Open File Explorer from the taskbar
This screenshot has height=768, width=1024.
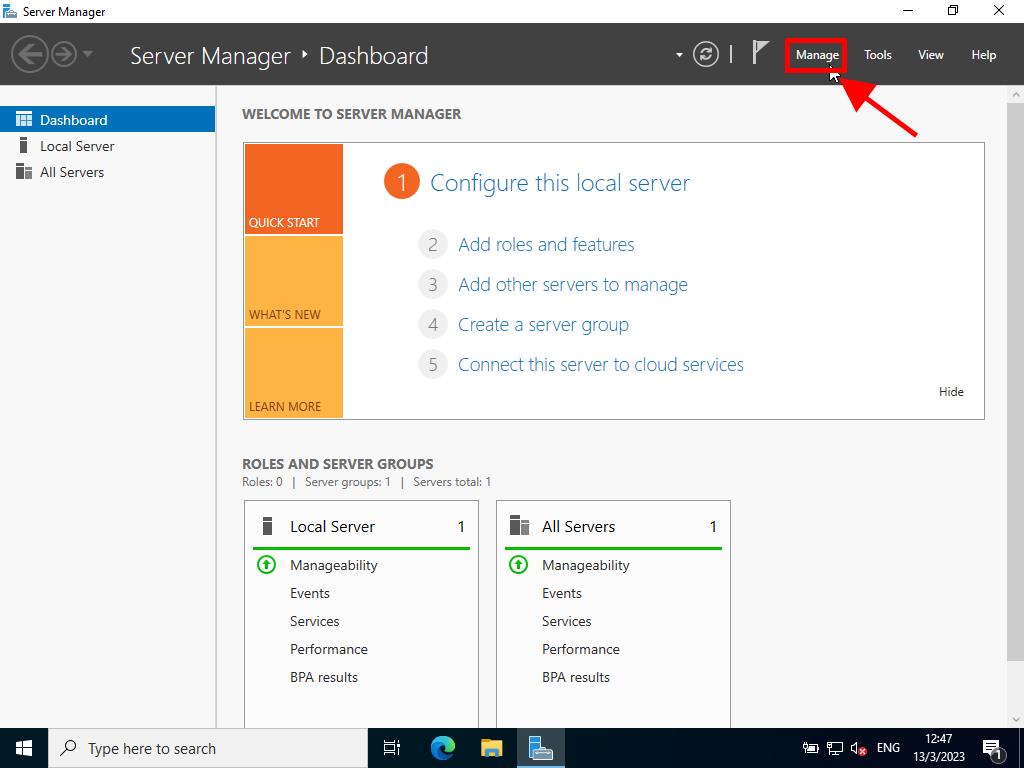491,748
